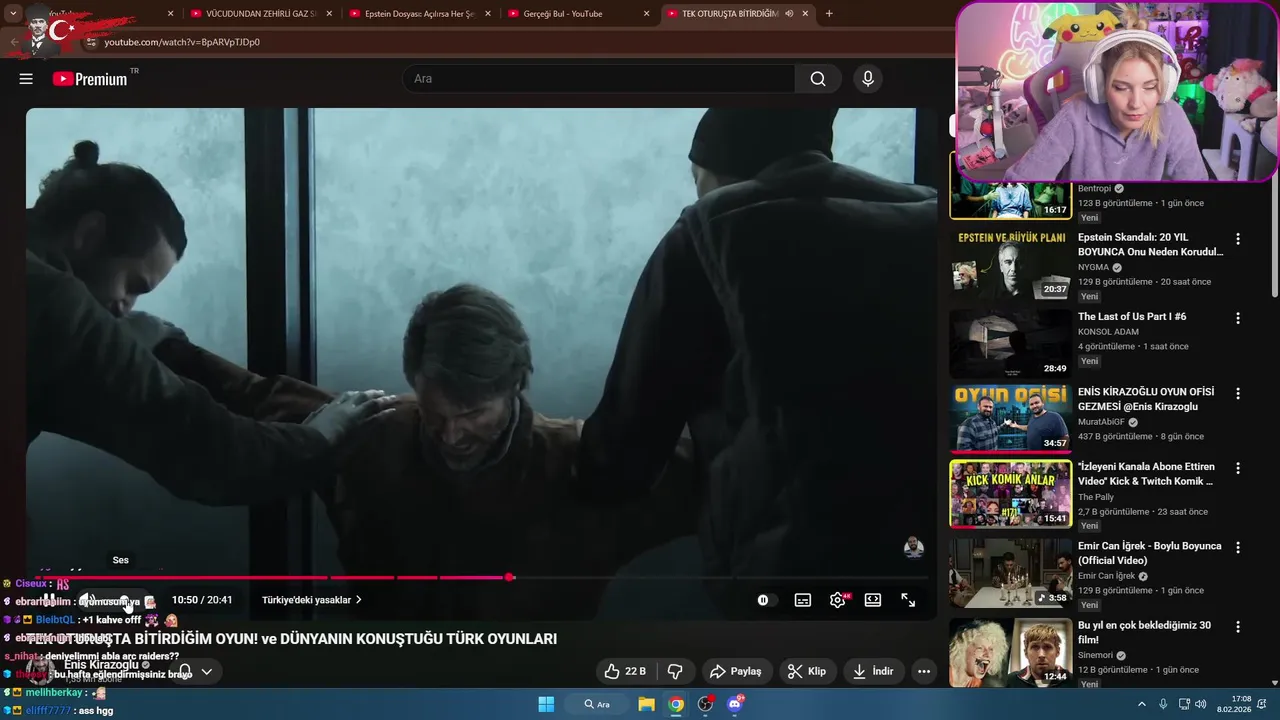
Task: Focus the Ara search field
Action: pos(598,79)
